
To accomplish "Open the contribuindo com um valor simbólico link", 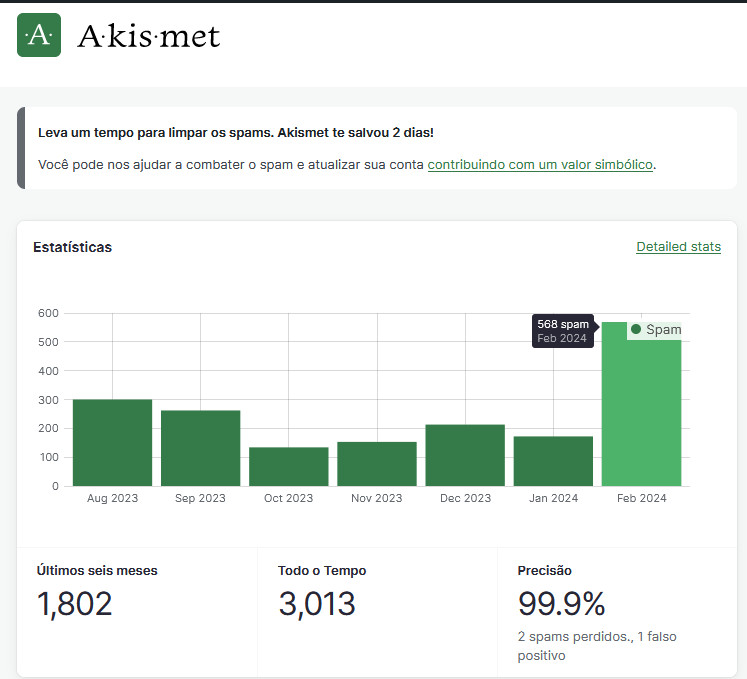I will (x=540, y=165).
